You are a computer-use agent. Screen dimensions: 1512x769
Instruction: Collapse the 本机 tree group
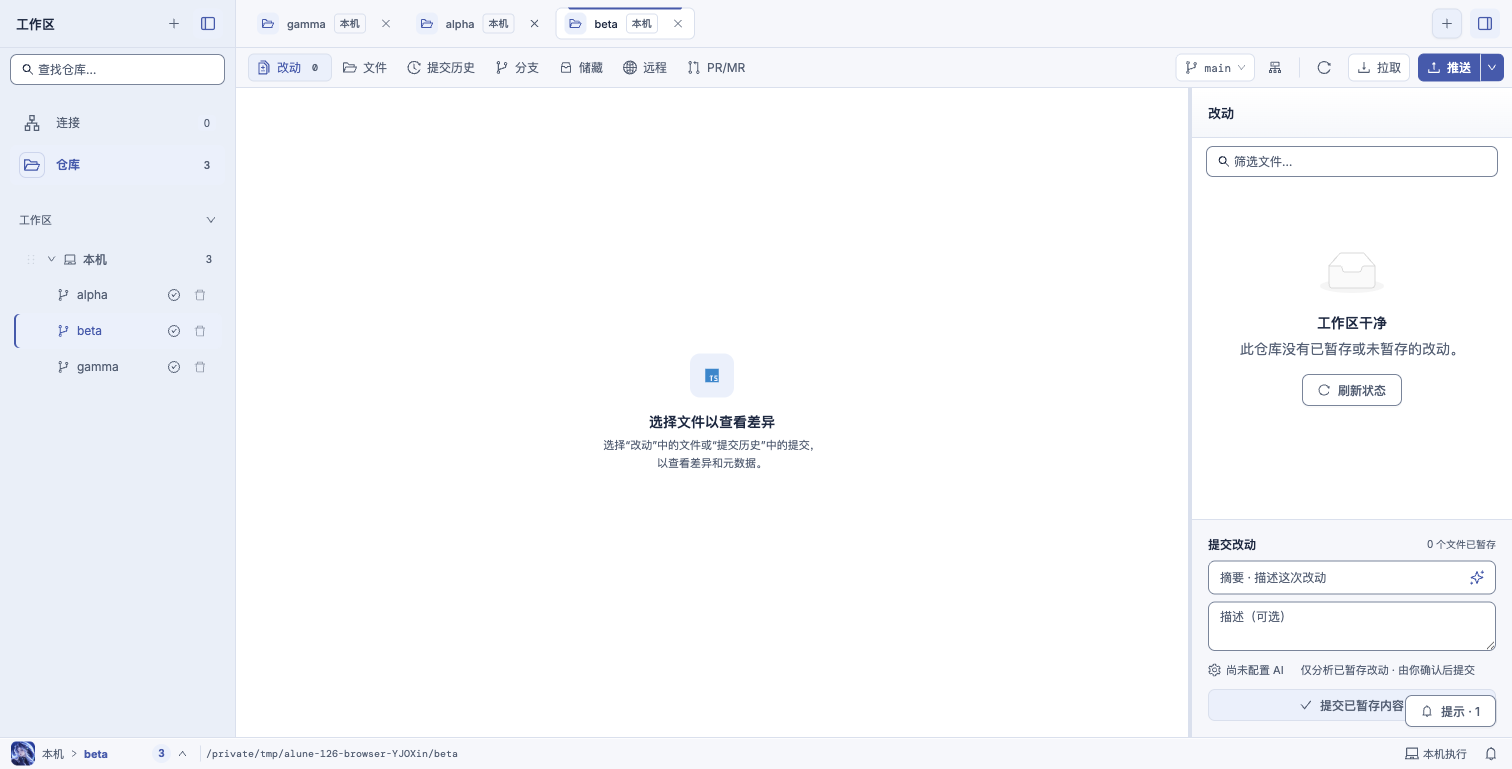click(x=51, y=259)
